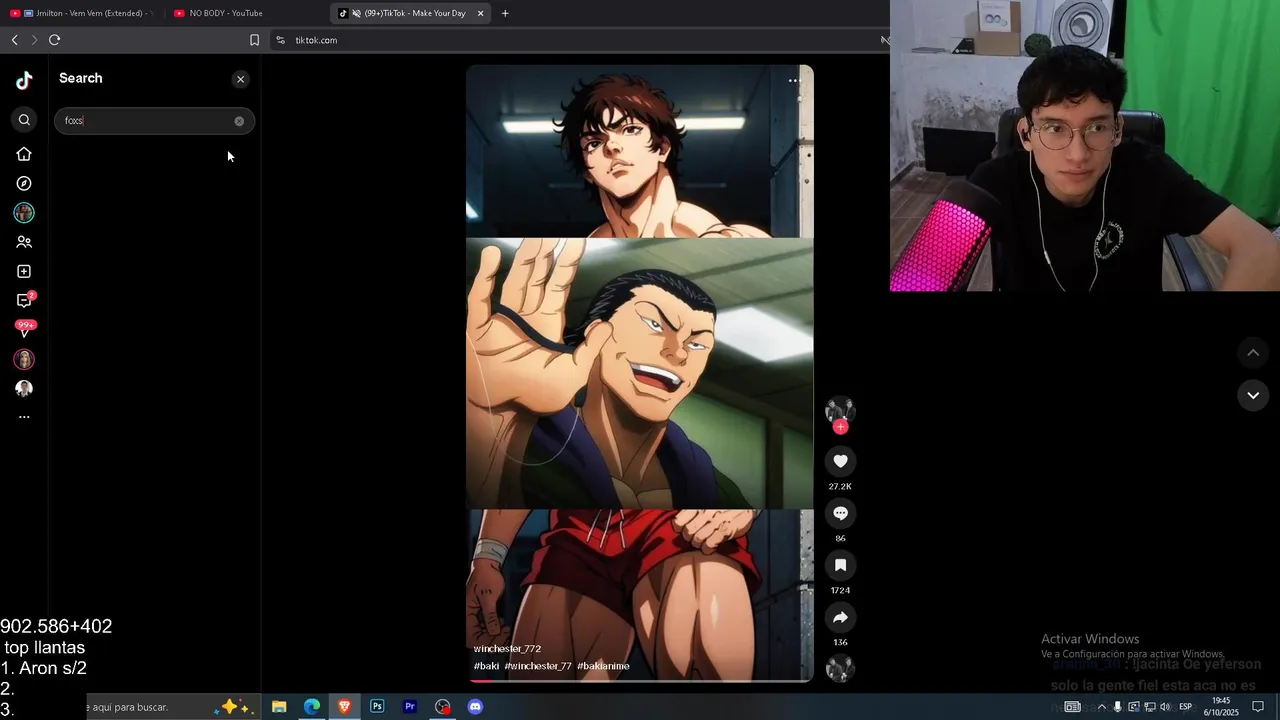Go to the Home feed icon
1280x720 pixels.
(x=24, y=154)
